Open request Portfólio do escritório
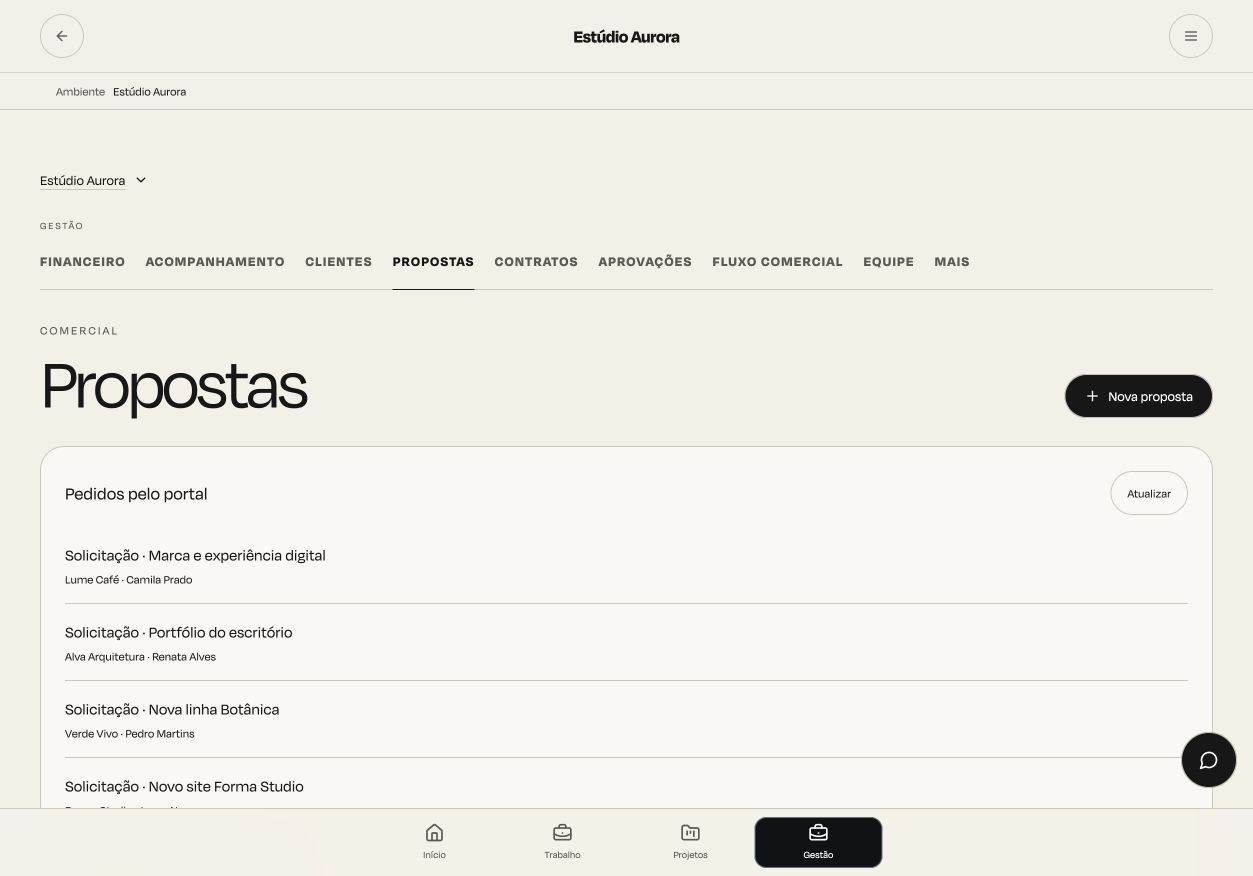1253x876 pixels. 626,643
